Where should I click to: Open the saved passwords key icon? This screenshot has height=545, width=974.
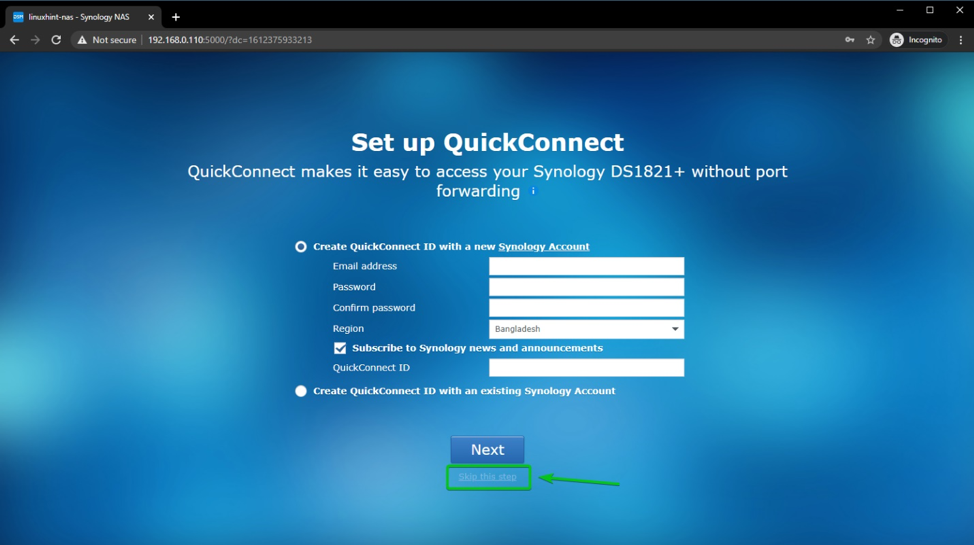pos(849,40)
